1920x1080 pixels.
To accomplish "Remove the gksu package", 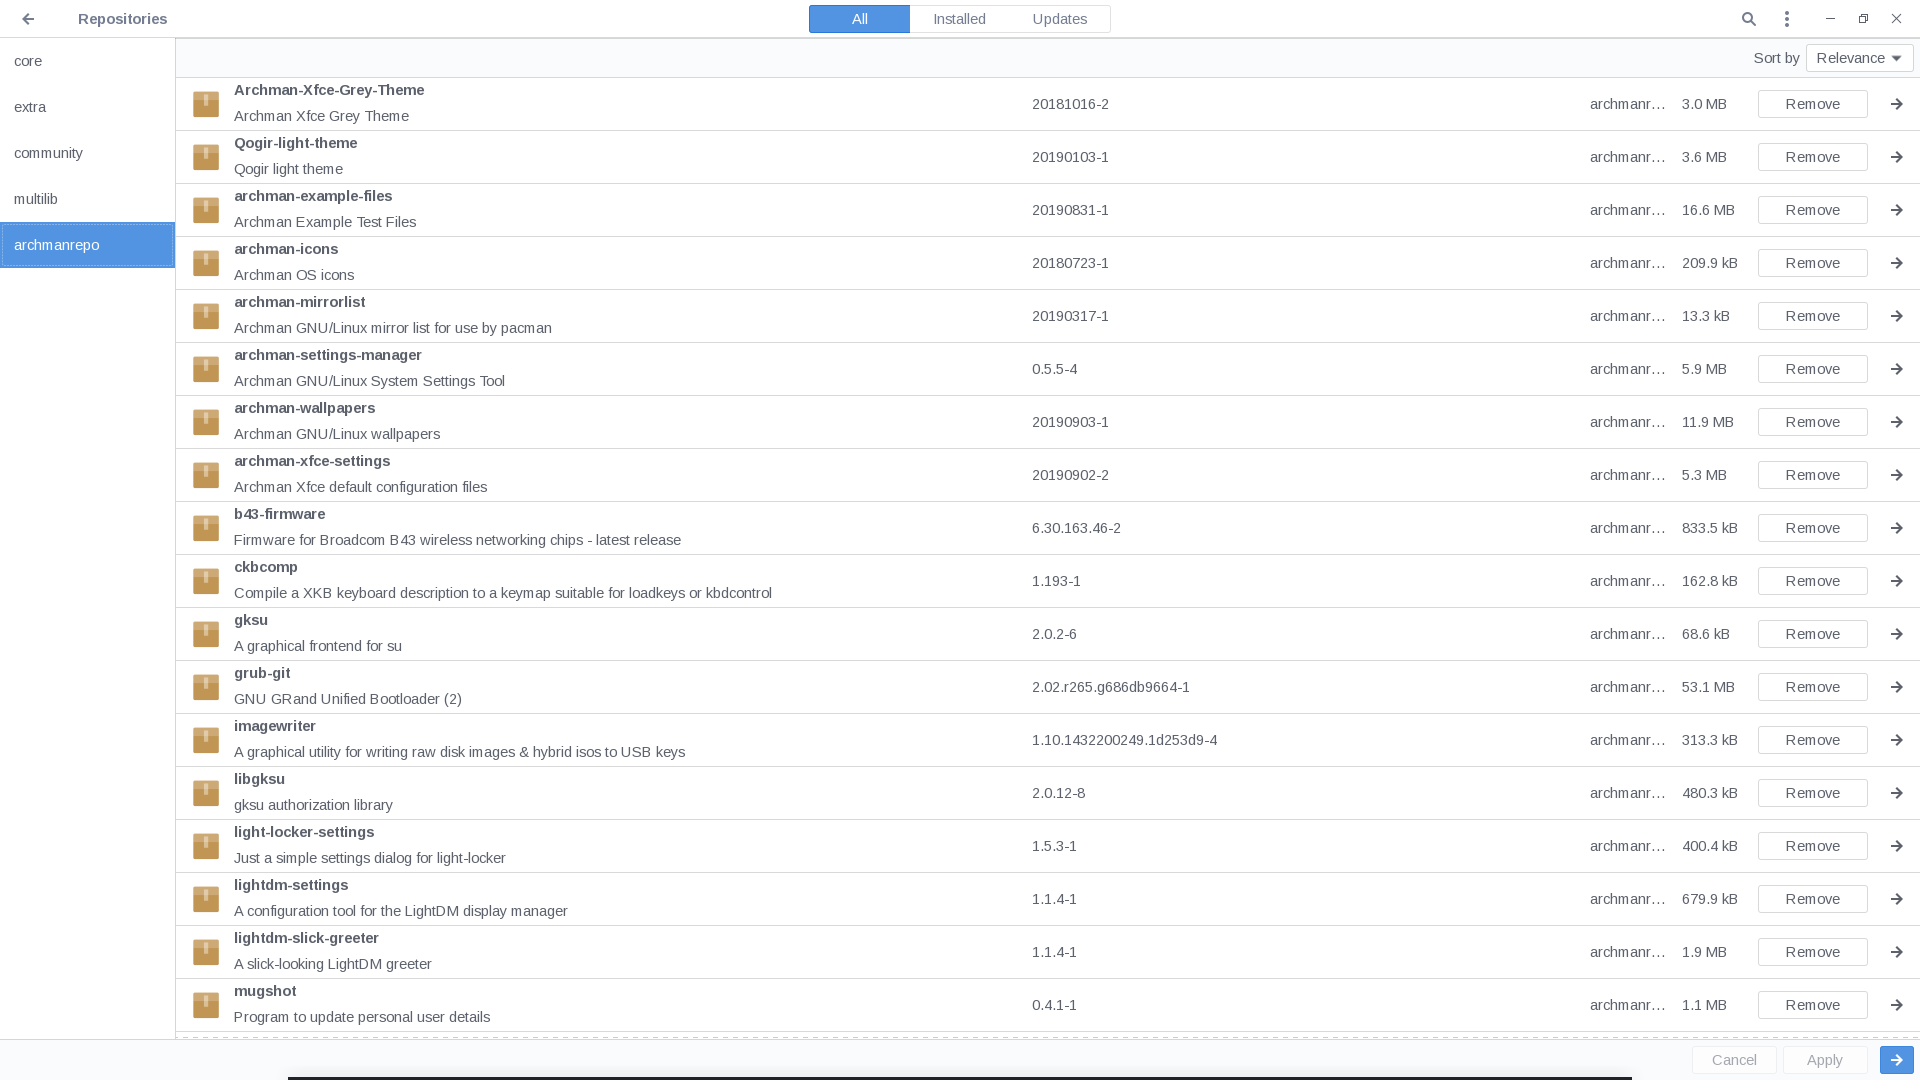I will [1812, 634].
